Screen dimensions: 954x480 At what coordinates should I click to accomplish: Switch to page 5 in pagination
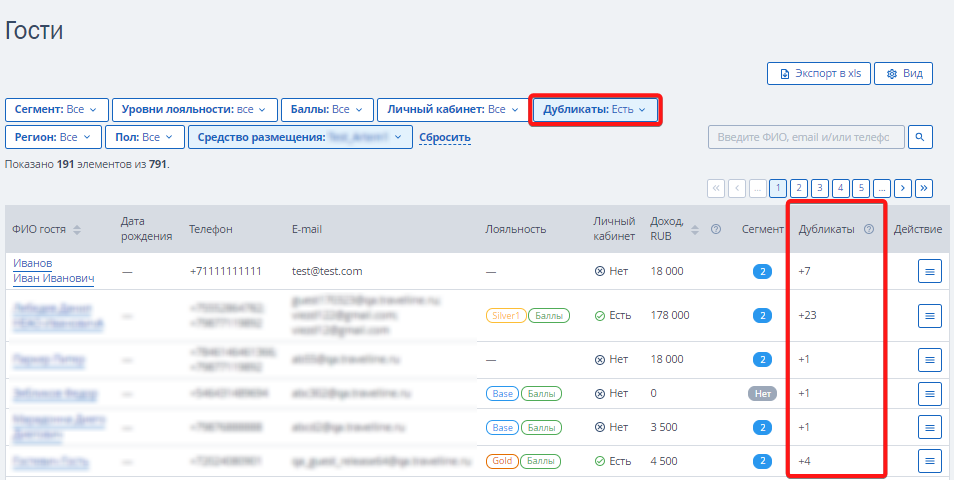point(861,189)
